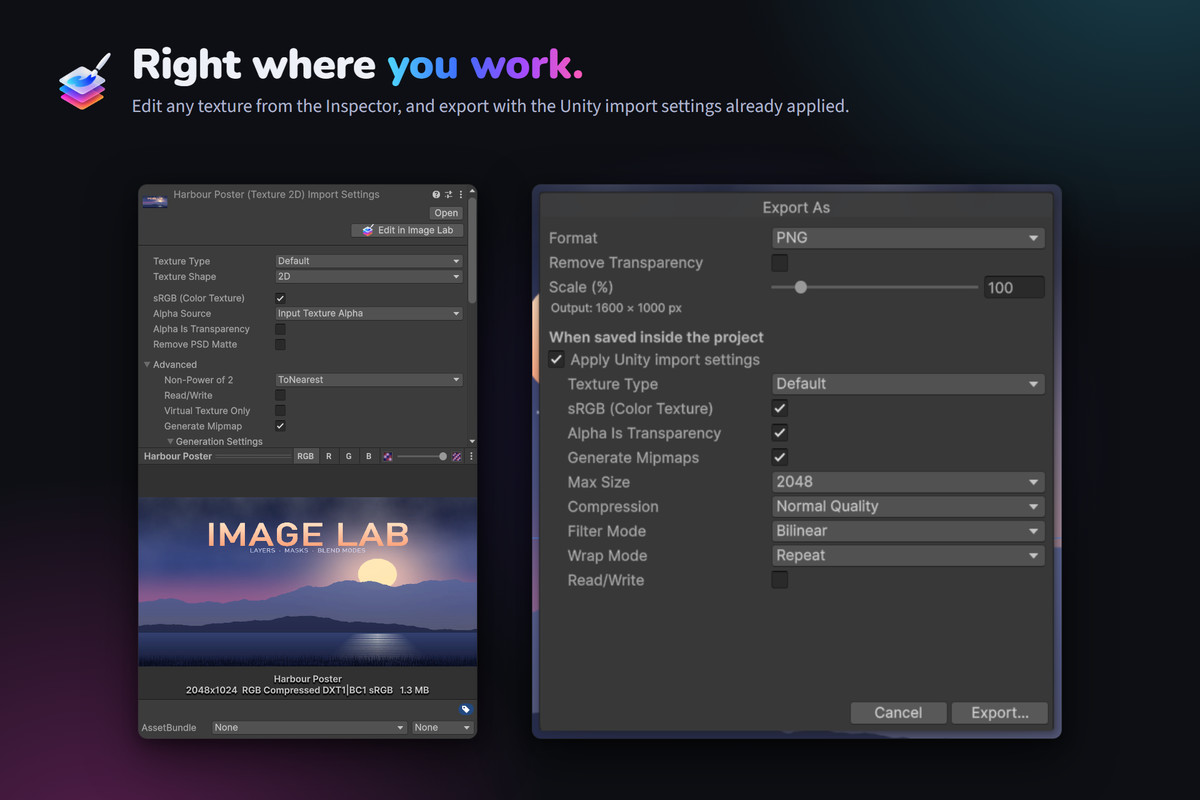
Task: Open the Import Settings header kebab menu
Action: (461, 195)
